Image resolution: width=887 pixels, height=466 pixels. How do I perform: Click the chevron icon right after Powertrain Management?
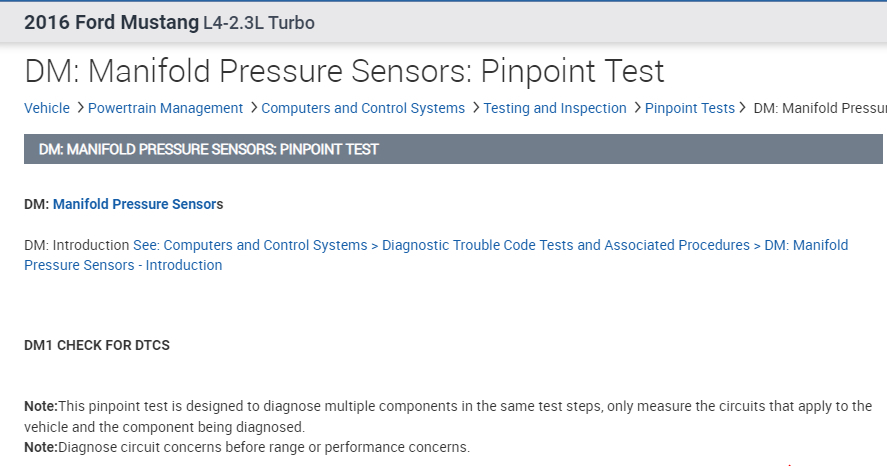253,108
